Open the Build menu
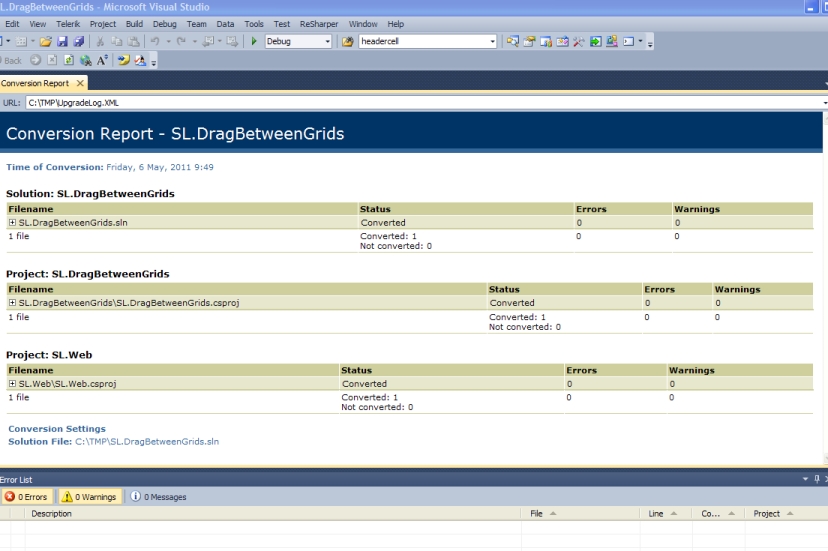 tap(134, 24)
